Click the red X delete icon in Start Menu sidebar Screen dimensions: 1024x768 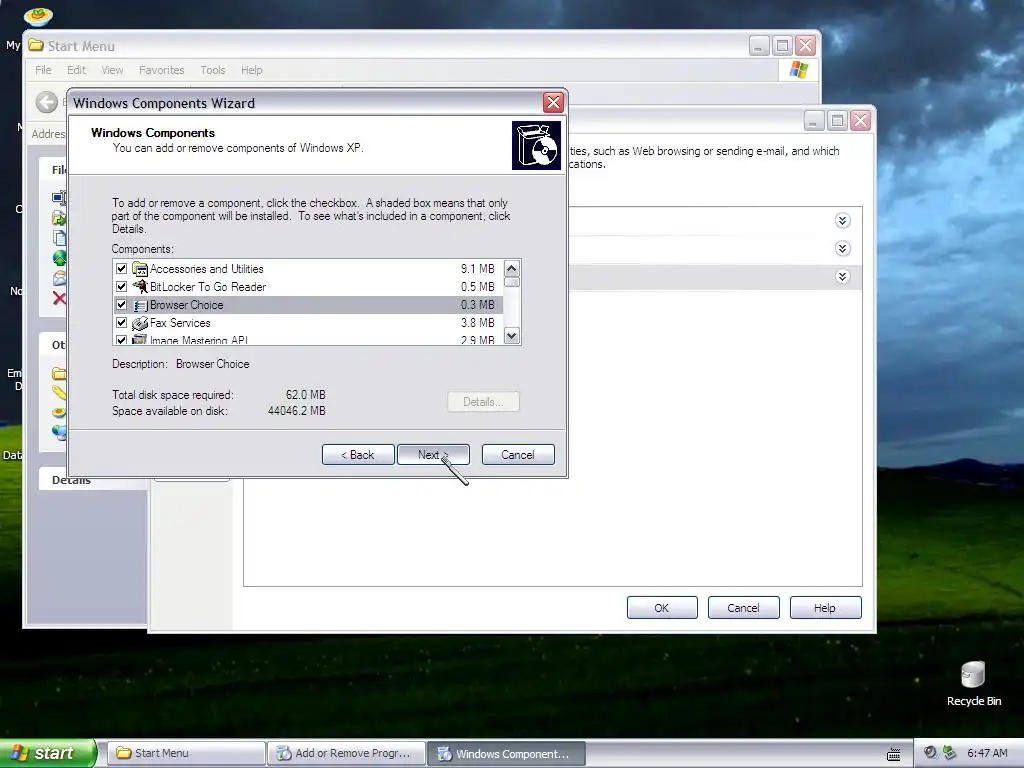[59, 298]
